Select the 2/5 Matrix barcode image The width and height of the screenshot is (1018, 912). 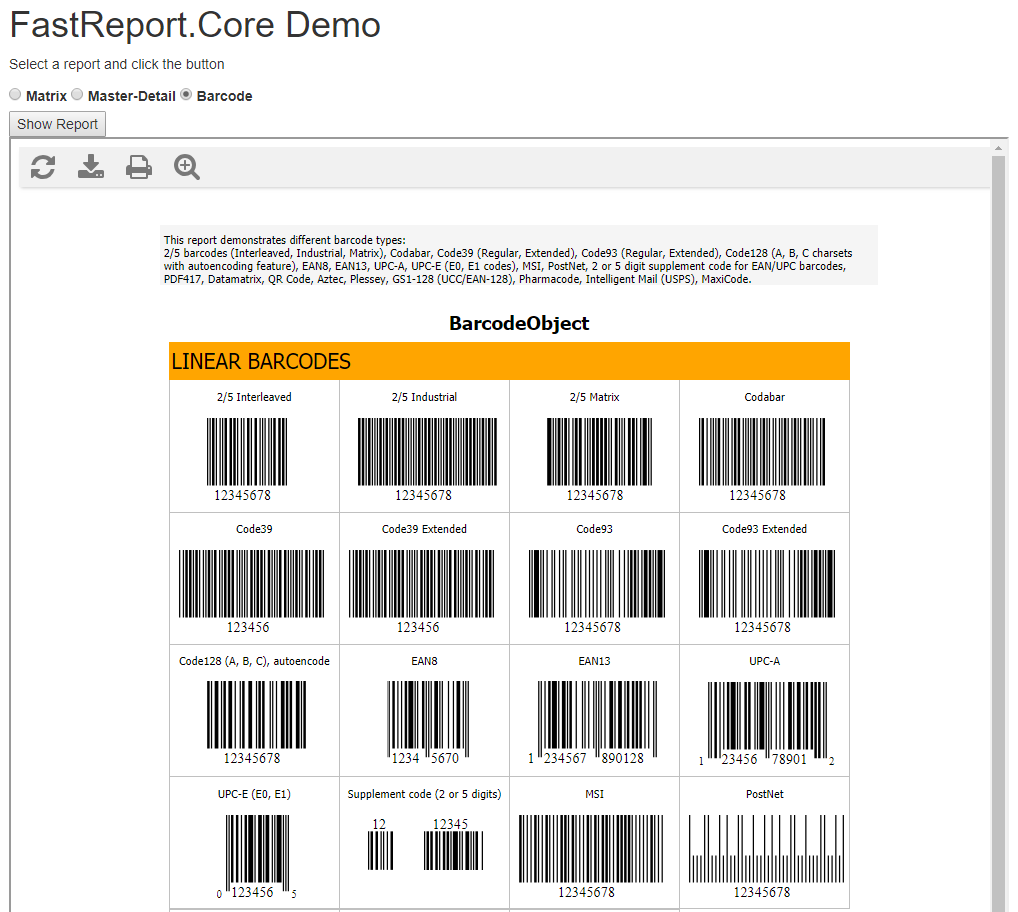point(599,452)
